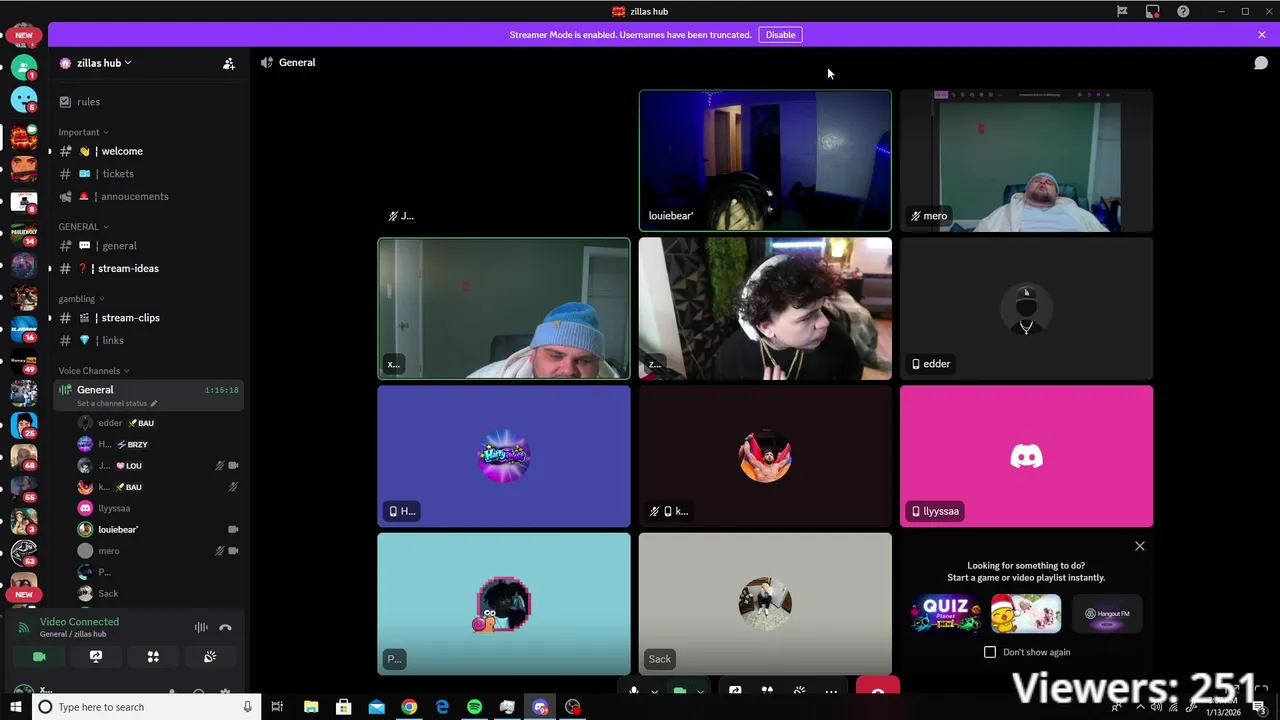Click share screen icon in bottom call bar
This screenshot has height=720, width=1280.
735,690
